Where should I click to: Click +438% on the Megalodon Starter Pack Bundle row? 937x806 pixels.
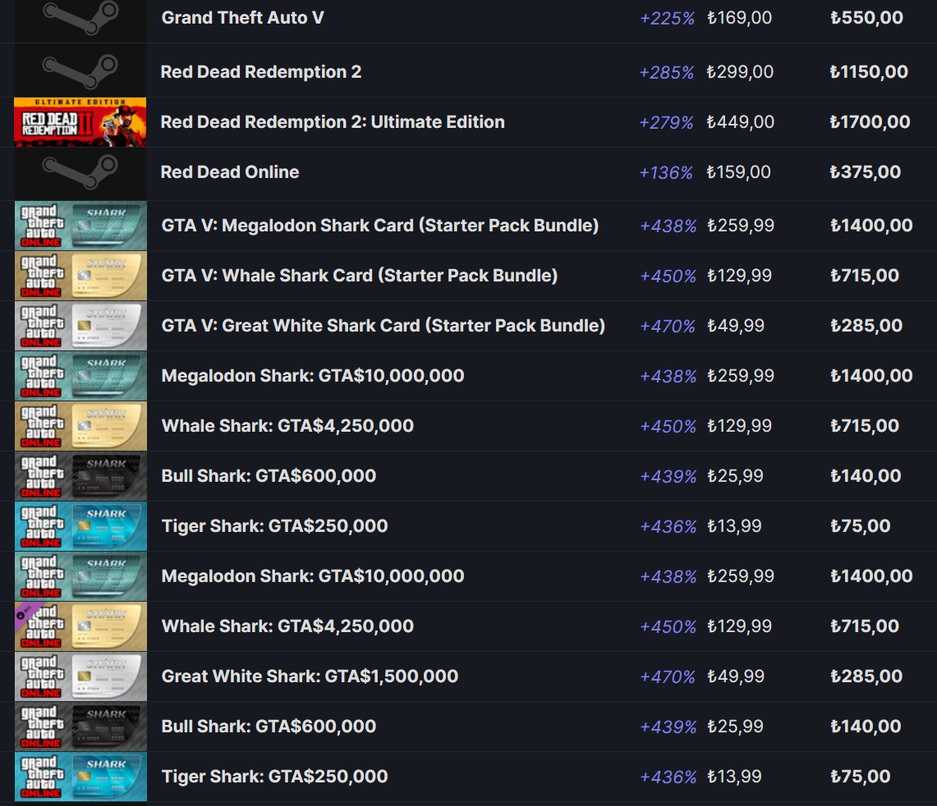[x=668, y=226]
